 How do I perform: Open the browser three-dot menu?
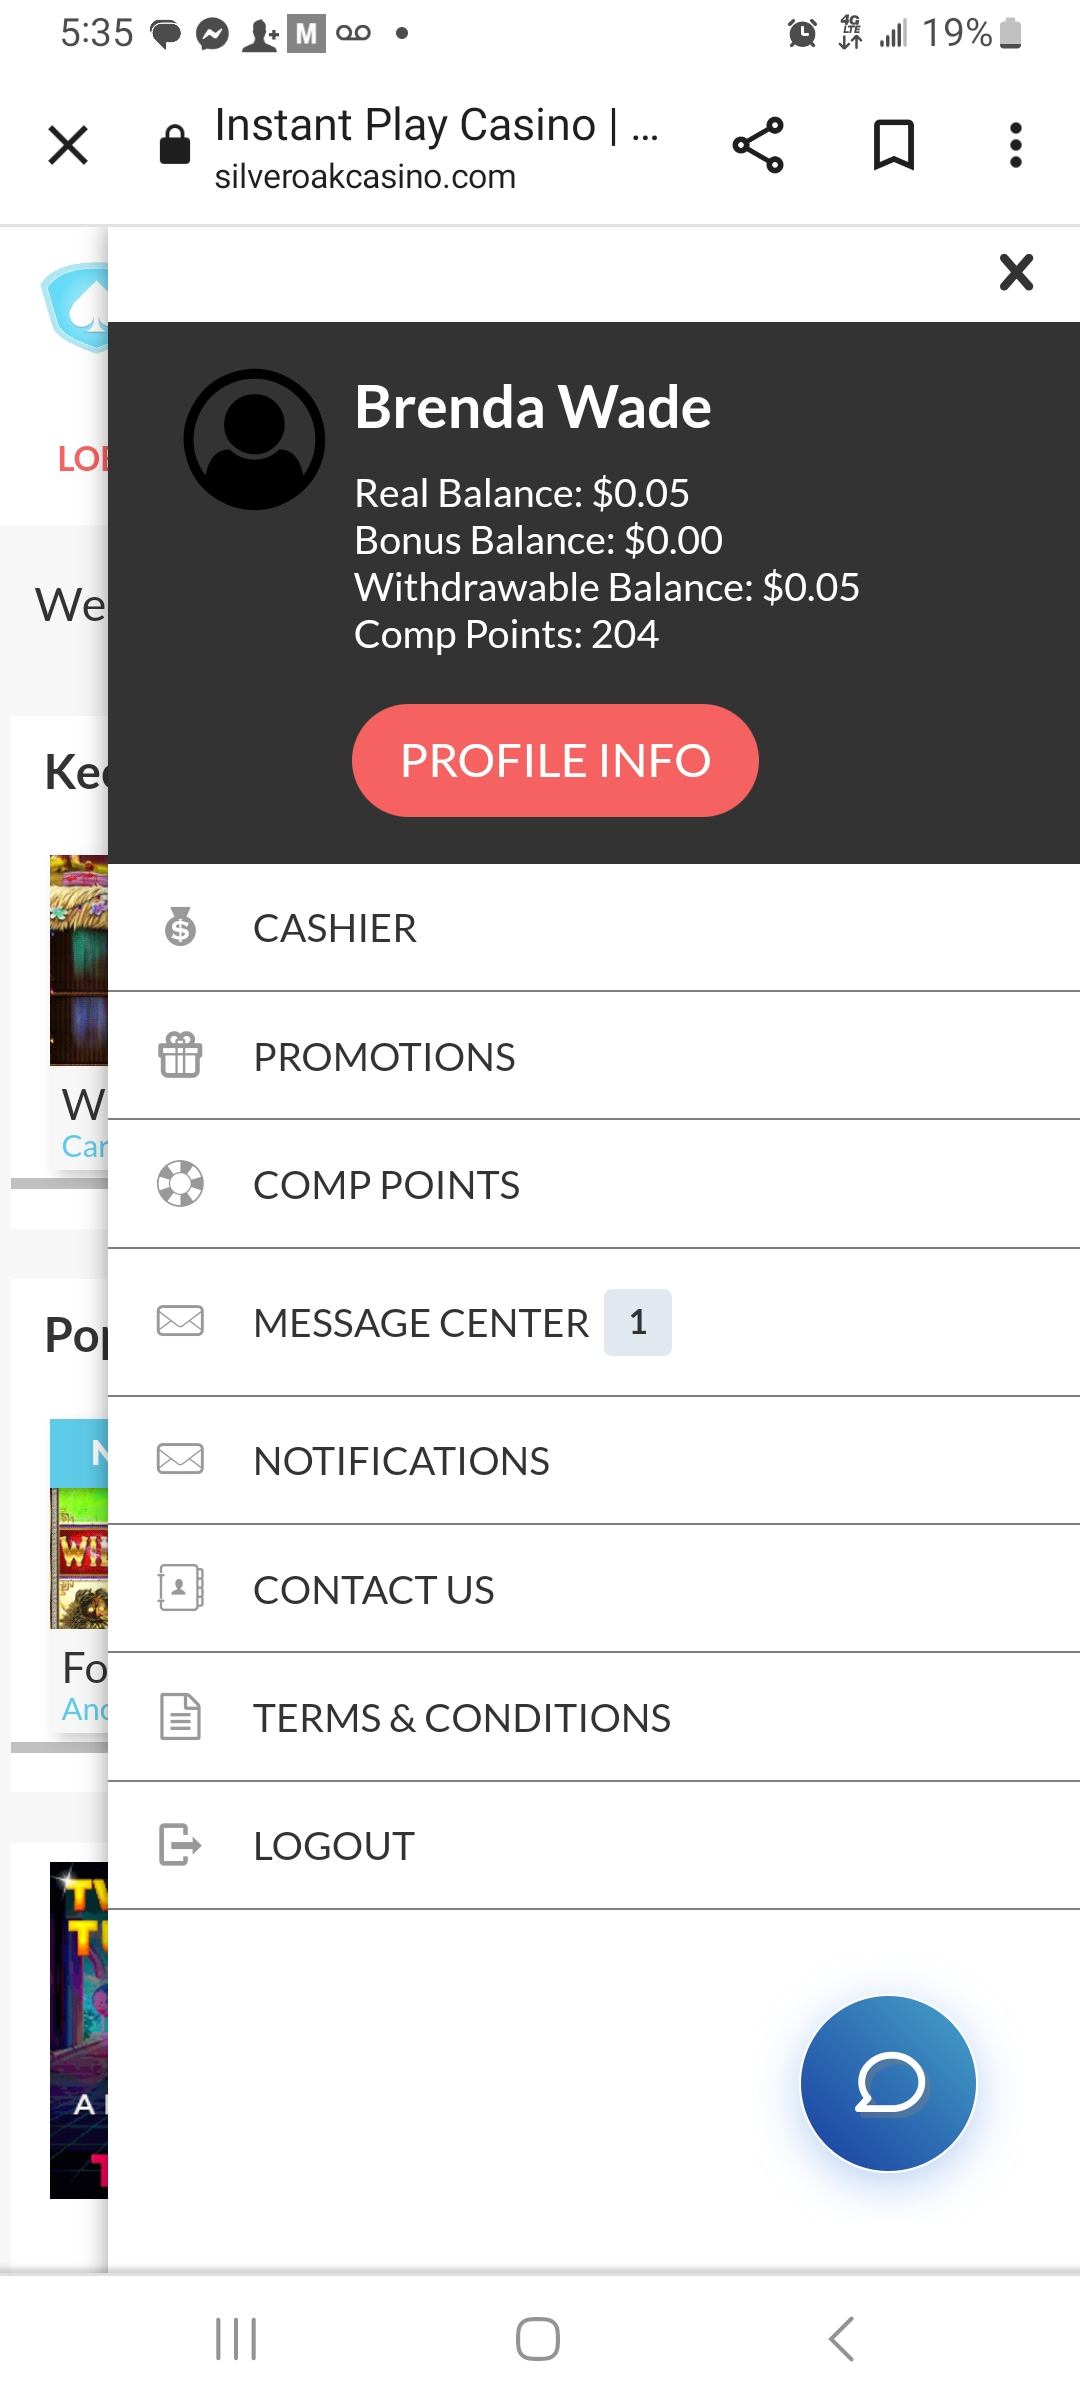pyautogui.click(x=1015, y=145)
